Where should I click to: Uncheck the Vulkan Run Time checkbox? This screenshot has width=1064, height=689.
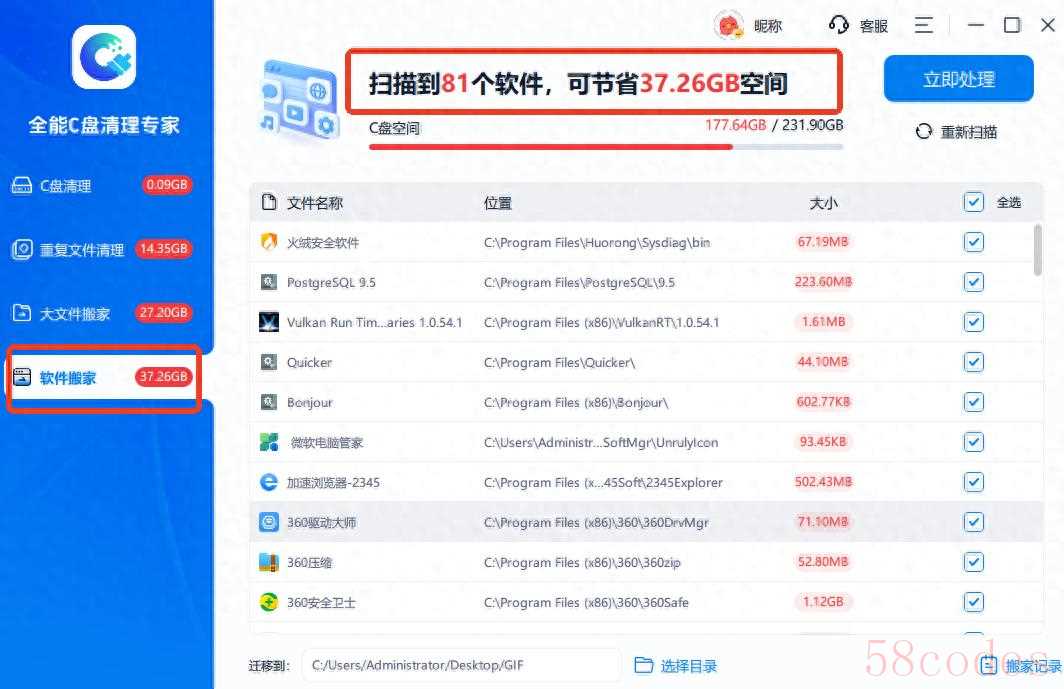tap(974, 322)
